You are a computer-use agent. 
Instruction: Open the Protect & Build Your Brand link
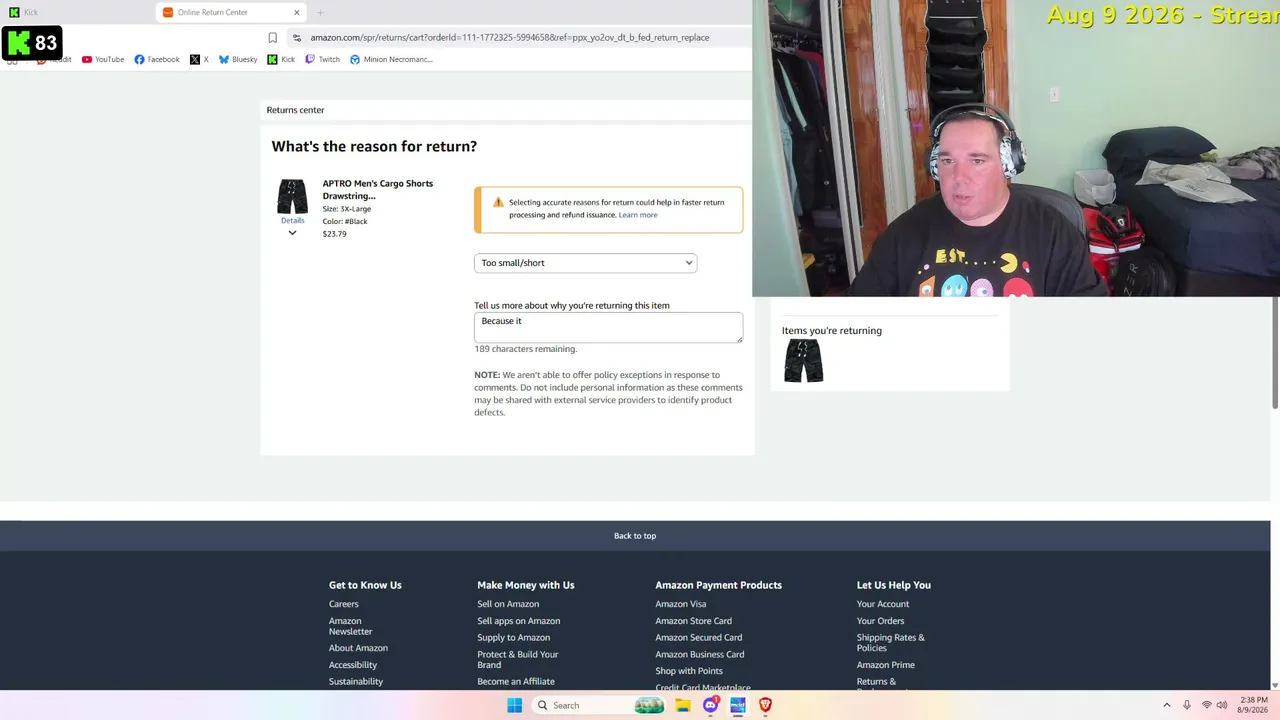pyautogui.click(x=517, y=660)
